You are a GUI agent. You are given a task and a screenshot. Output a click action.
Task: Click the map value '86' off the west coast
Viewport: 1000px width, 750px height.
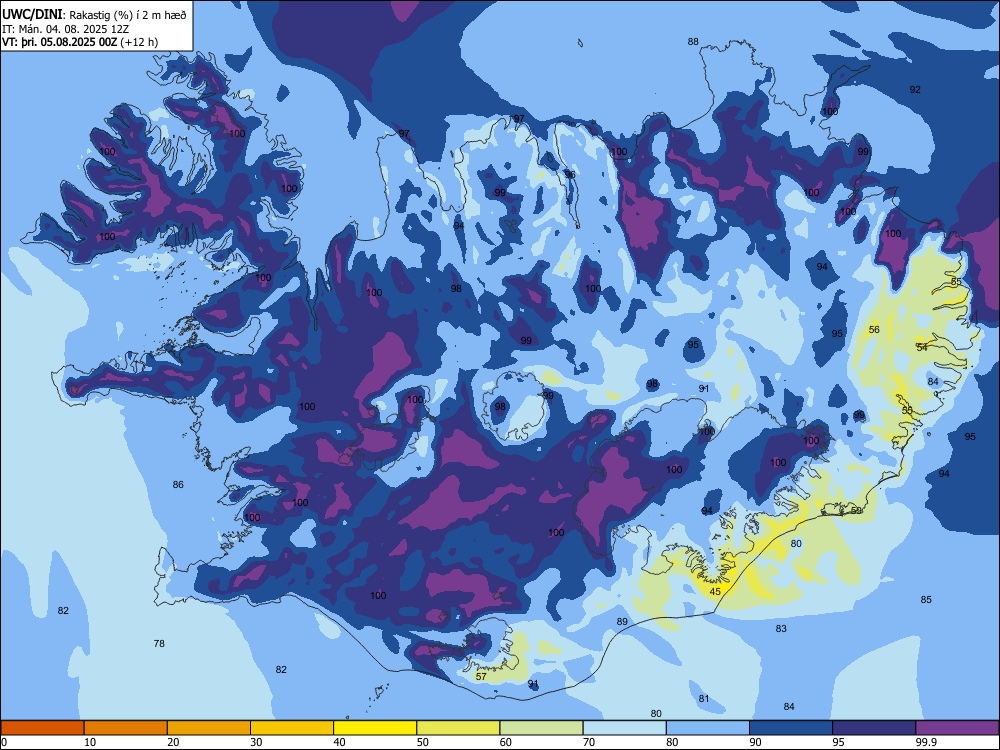point(178,484)
